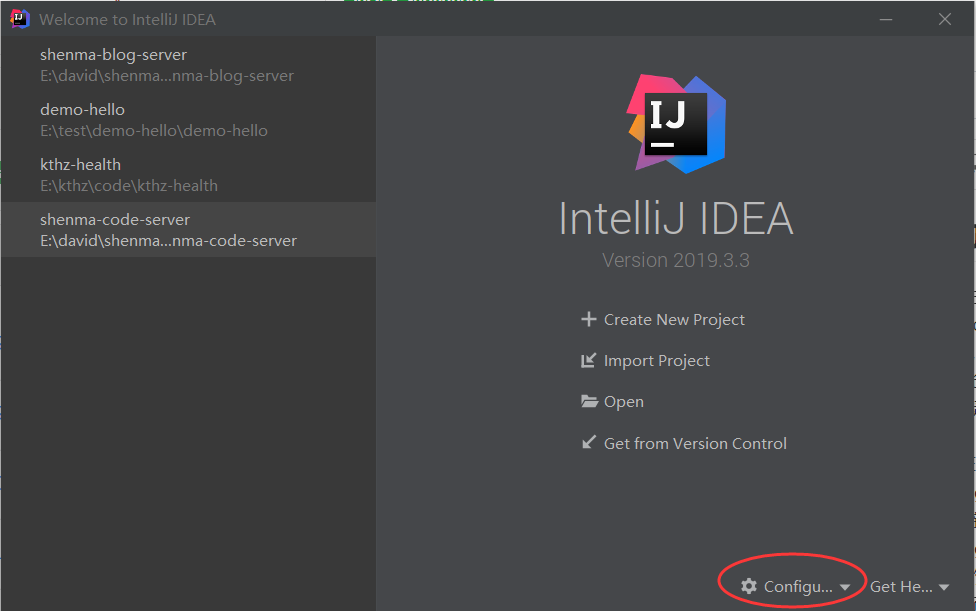Open recent project shenma-code-server
This screenshot has width=976, height=611.
pos(188,230)
